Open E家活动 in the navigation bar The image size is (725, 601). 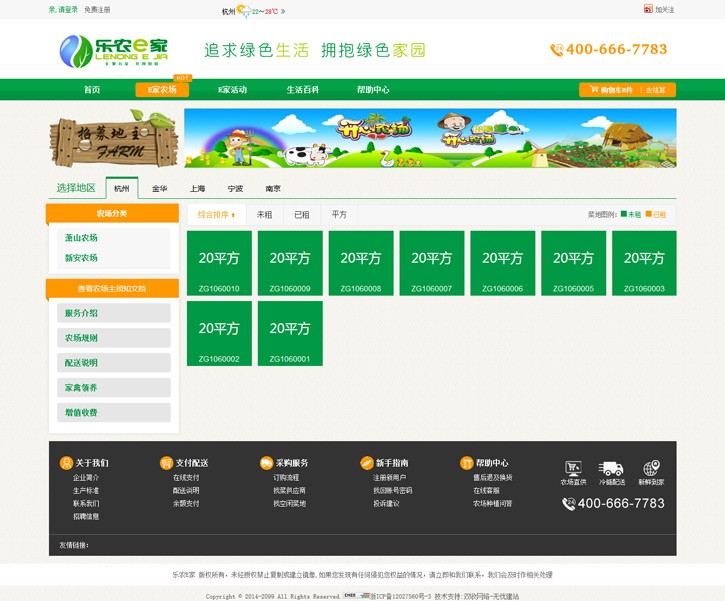[x=232, y=90]
